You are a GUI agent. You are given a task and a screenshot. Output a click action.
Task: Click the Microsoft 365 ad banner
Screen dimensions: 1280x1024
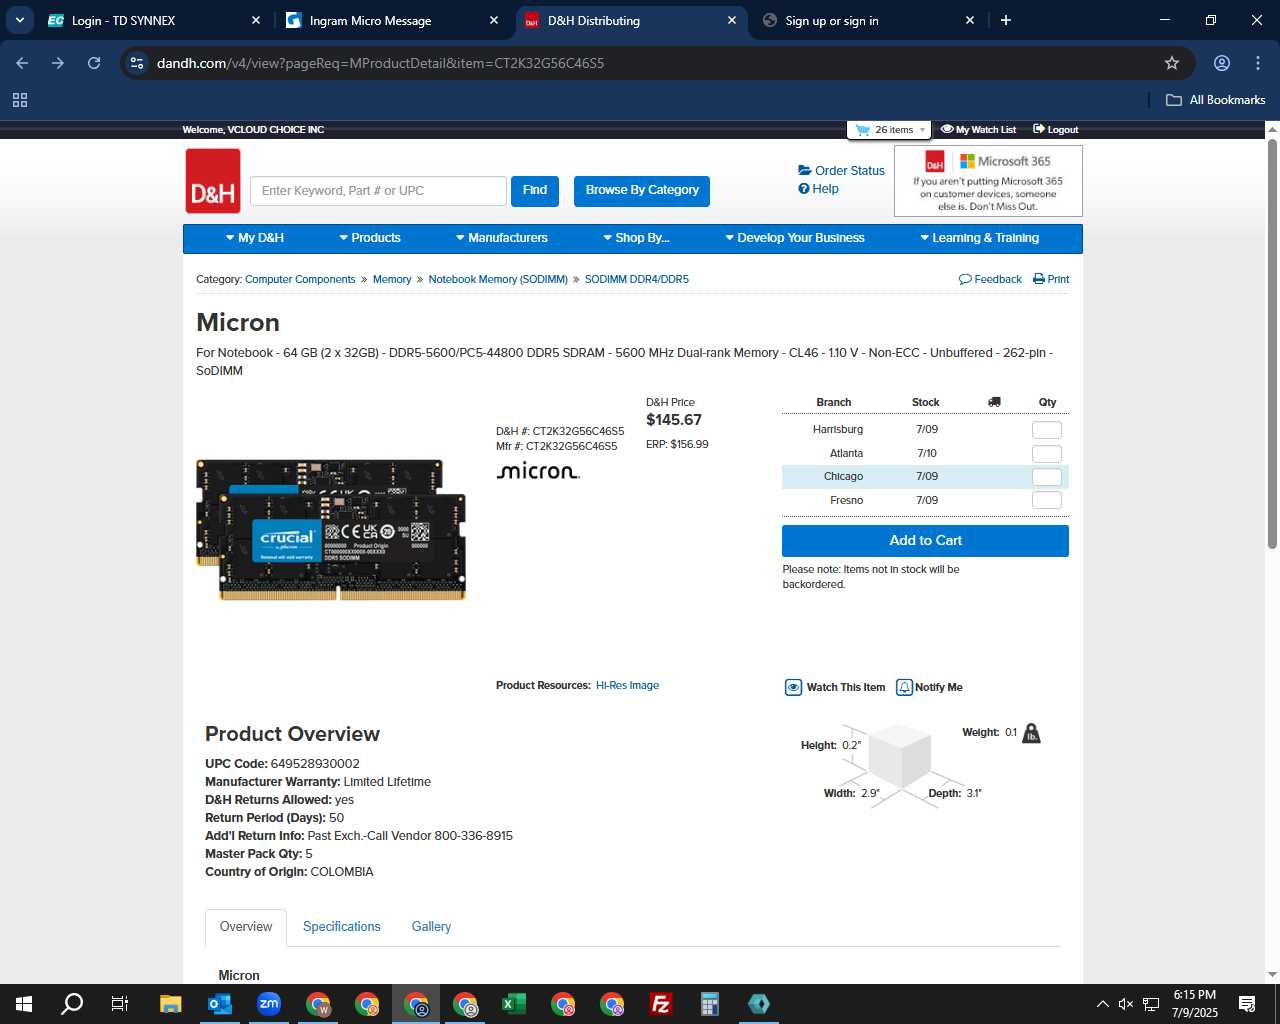pos(988,181)
